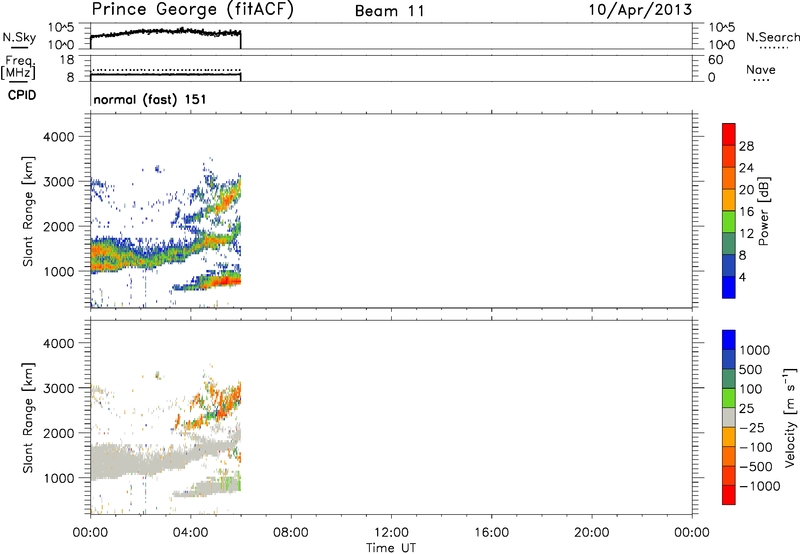The image size is (800, 554).
Task: Select the light green 25–100 velocity swatch
Action: click(x=729, y=398)
